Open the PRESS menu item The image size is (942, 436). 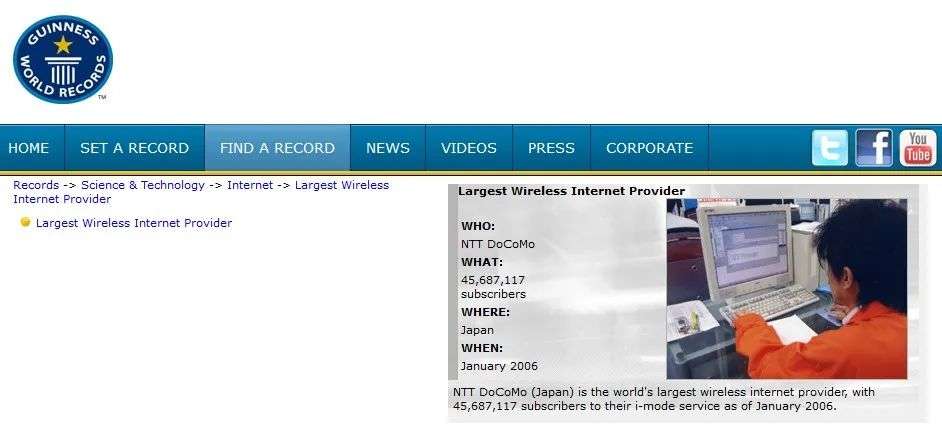pos(552,148)
